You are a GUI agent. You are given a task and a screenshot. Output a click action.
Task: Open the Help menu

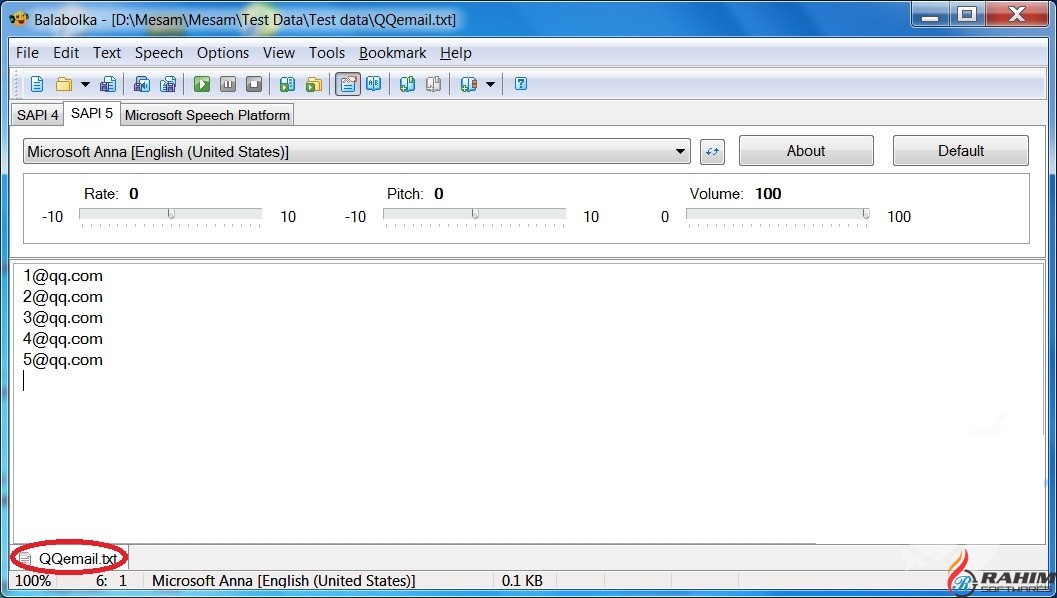[456, 53]
